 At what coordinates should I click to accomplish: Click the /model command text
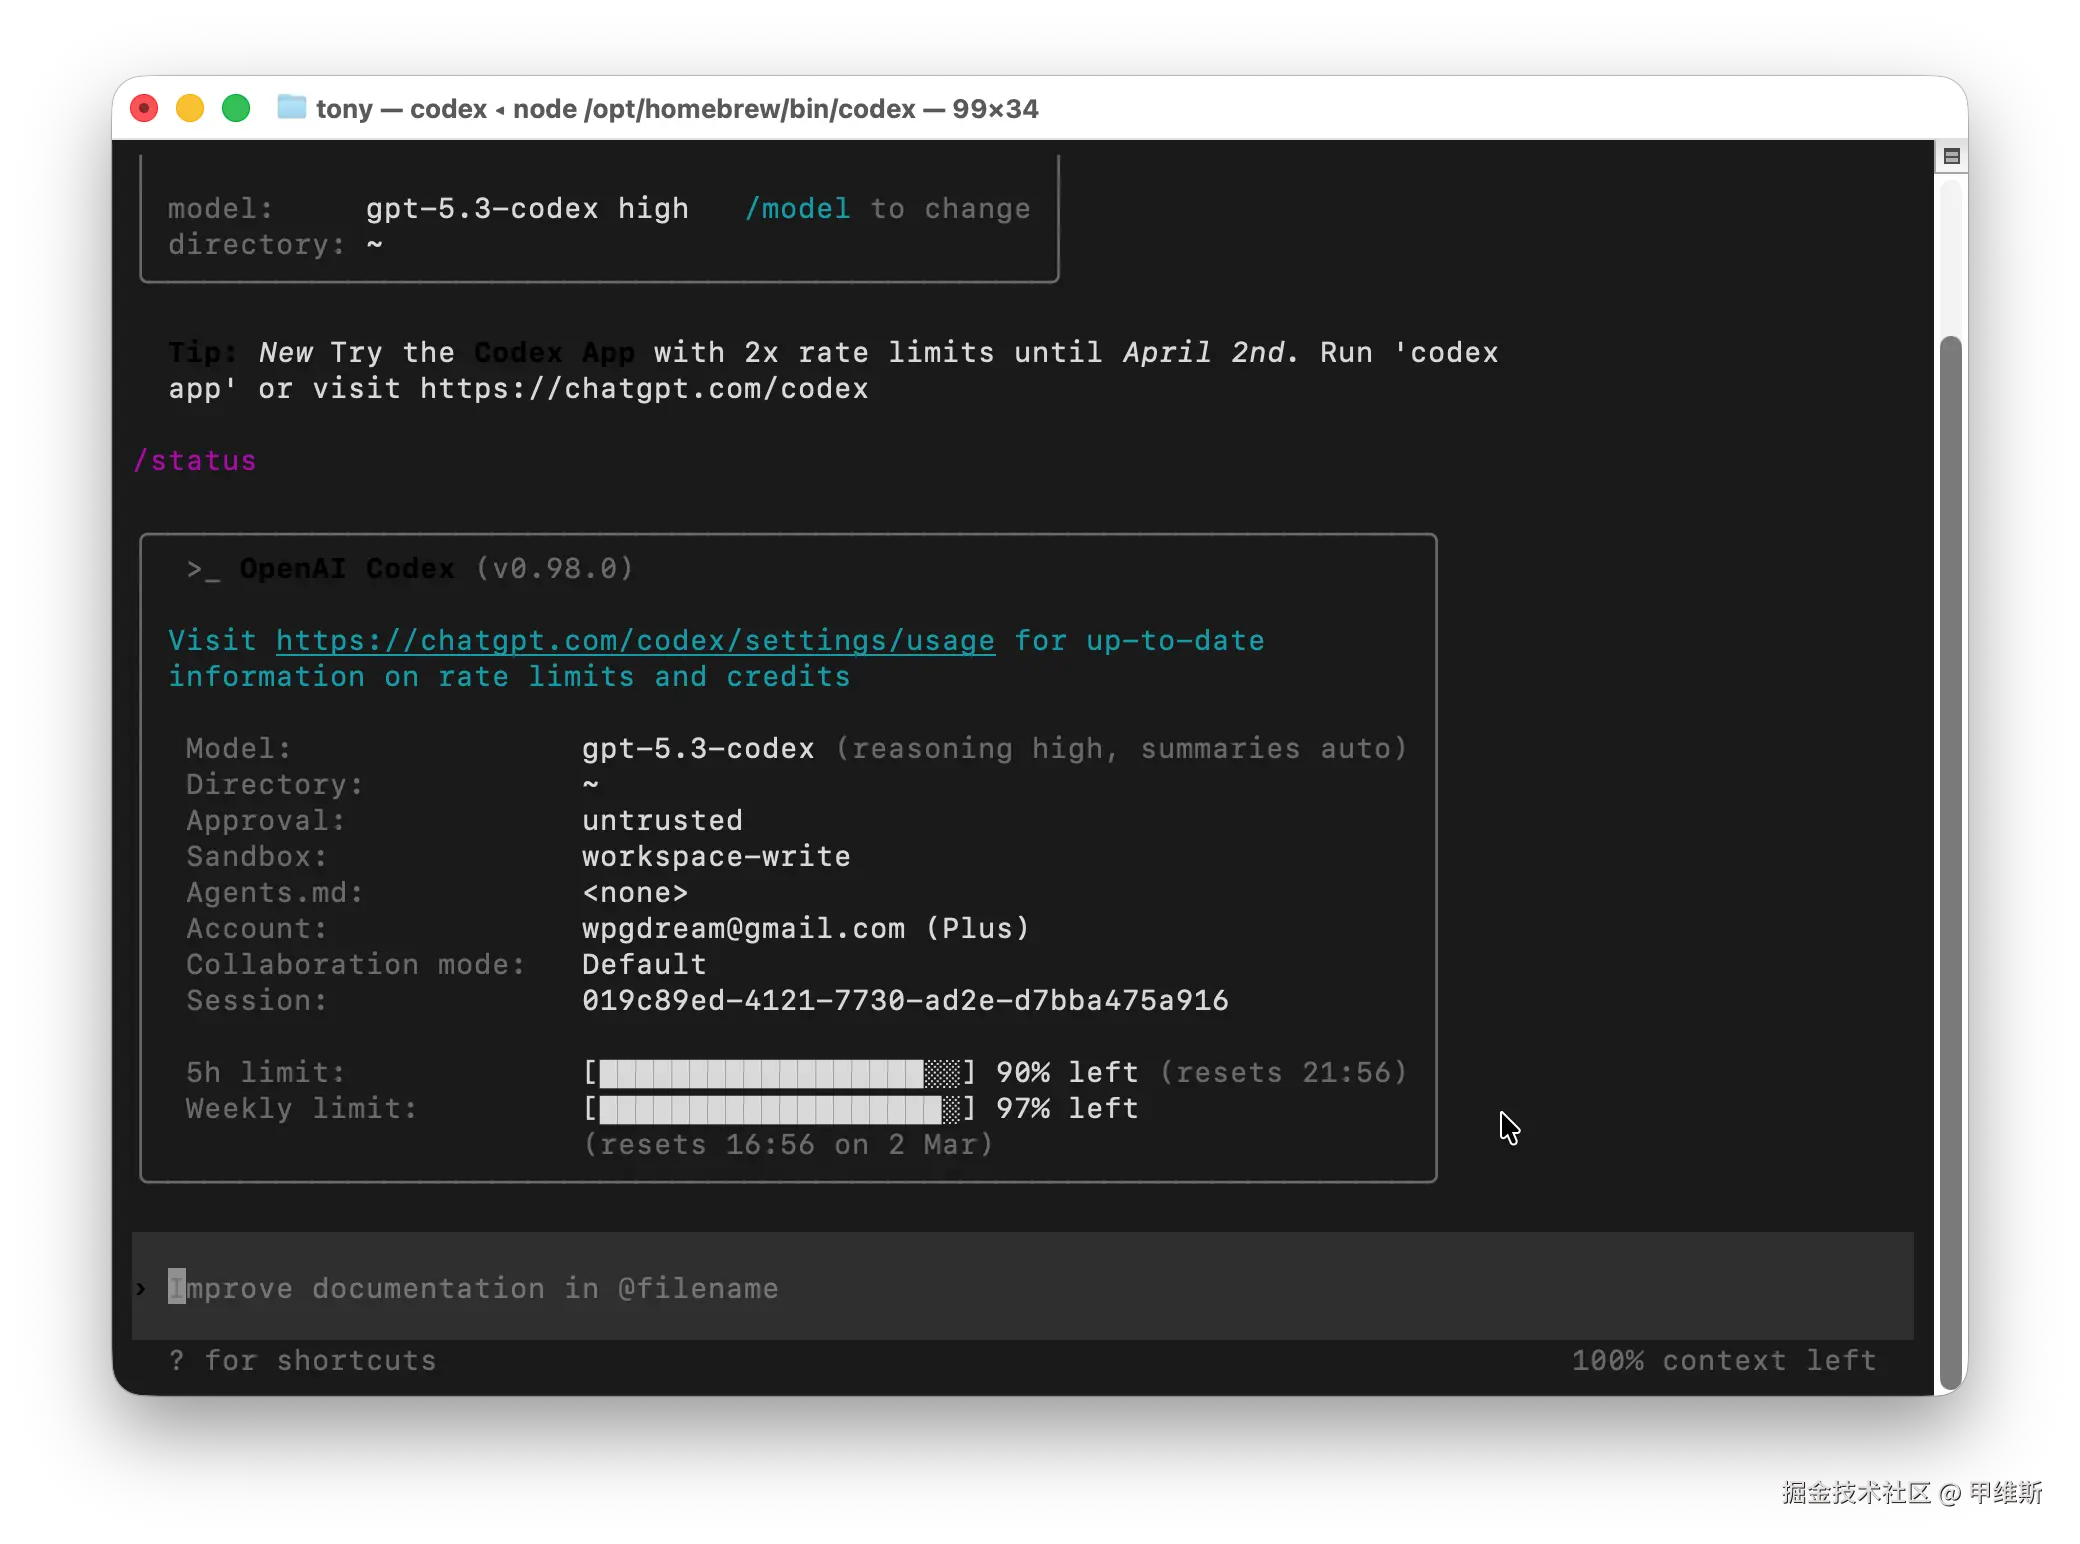click(797, 209)
